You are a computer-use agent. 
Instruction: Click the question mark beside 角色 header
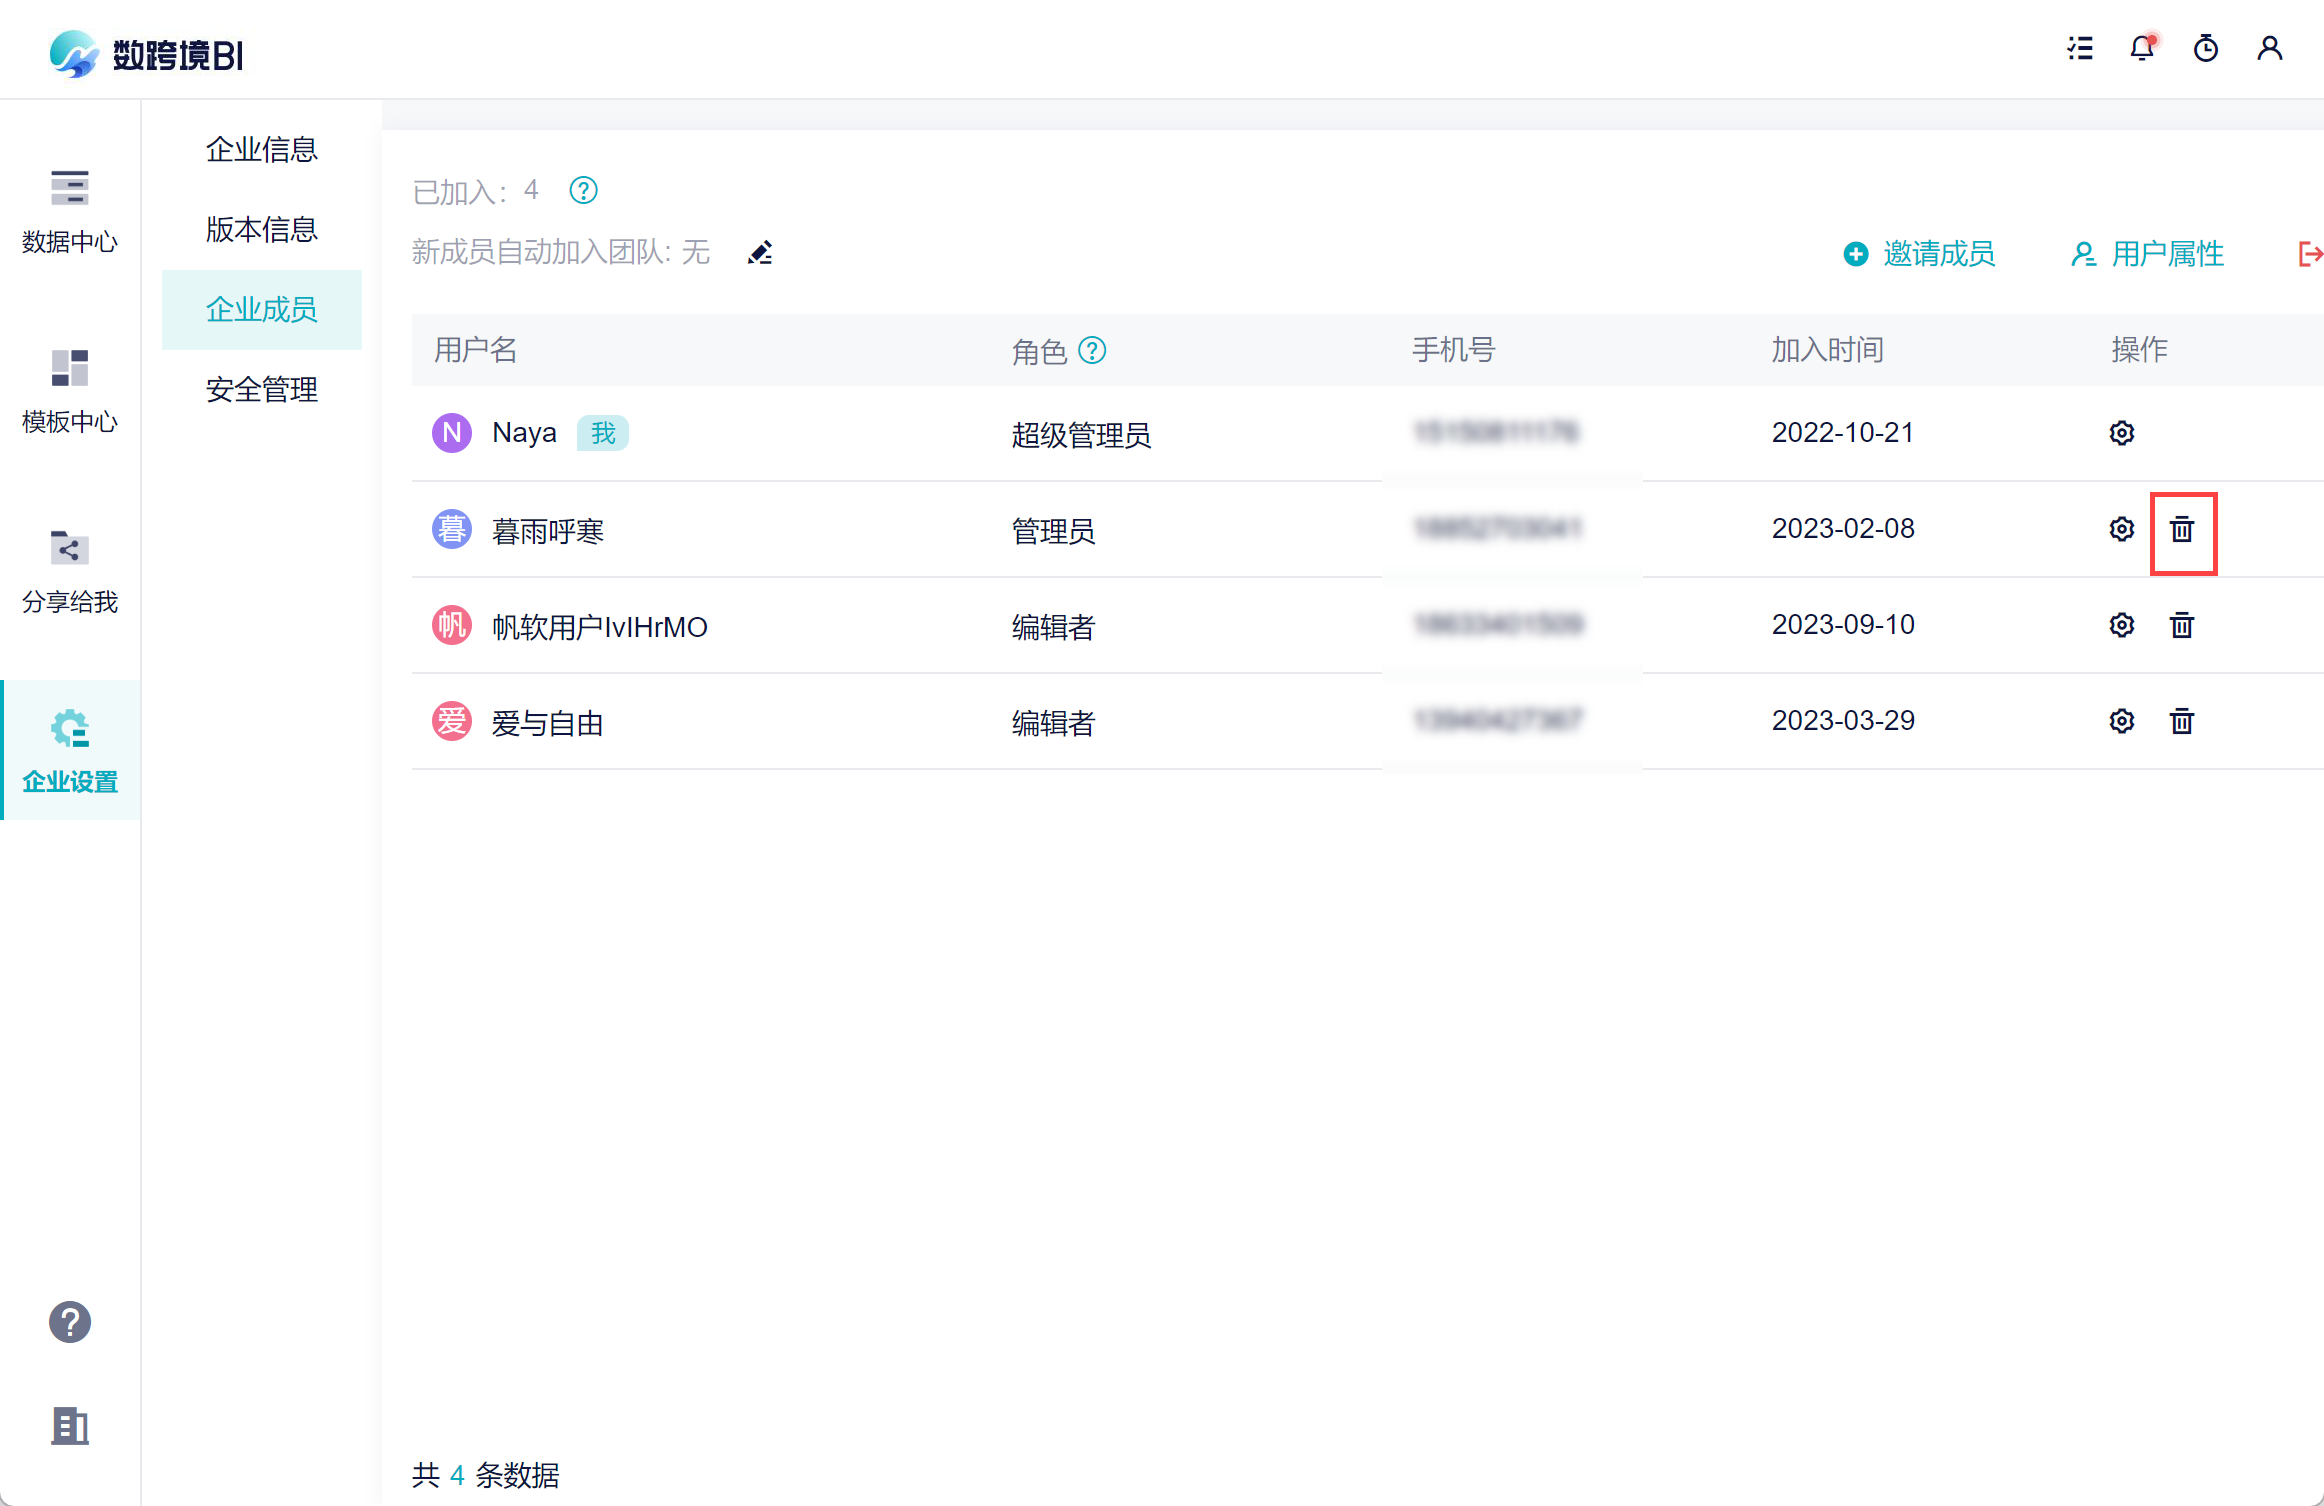click(1092, 350)
